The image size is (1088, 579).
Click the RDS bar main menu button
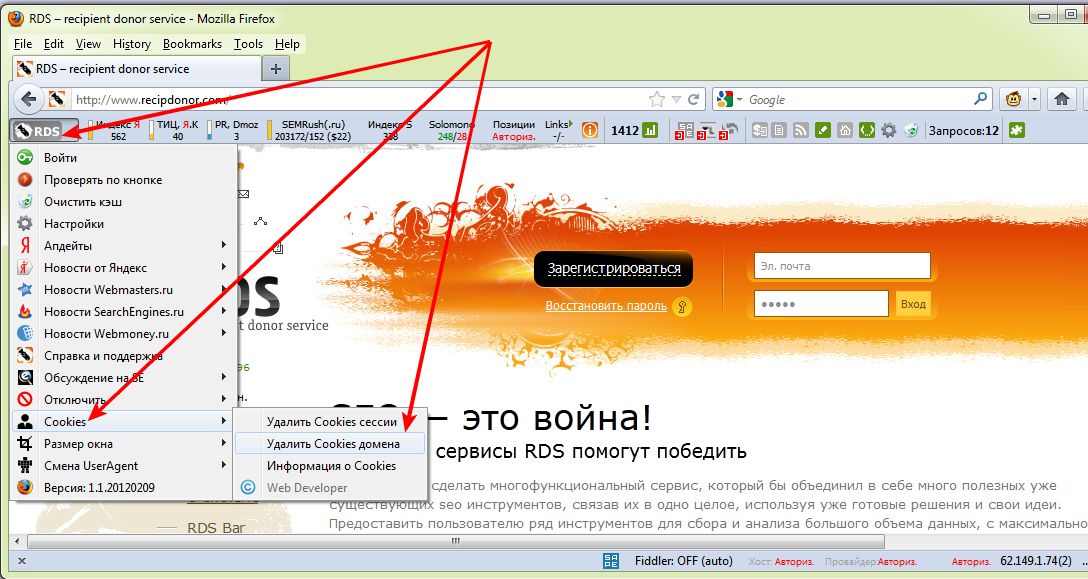[x=44, y=130]
